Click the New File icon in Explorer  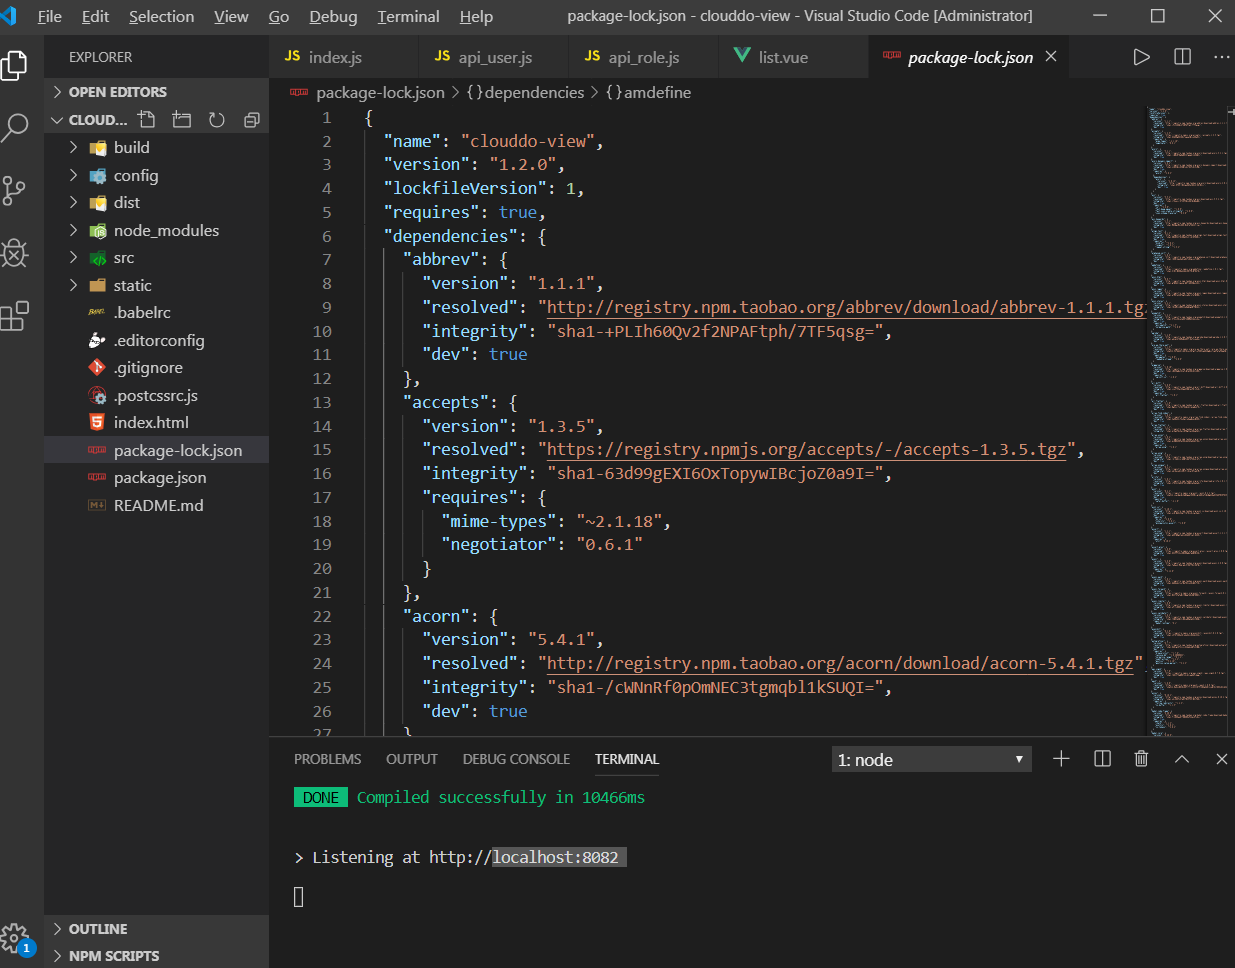[146, 119]
